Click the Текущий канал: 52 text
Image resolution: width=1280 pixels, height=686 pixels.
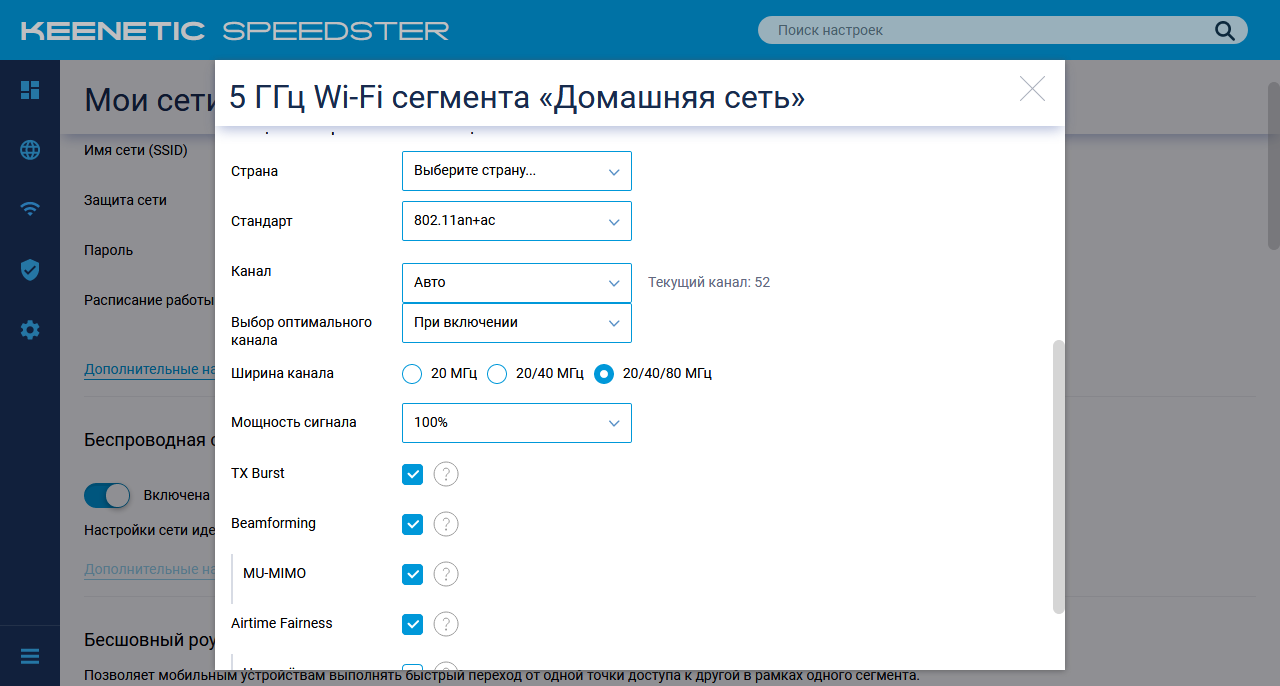point(709,283)
